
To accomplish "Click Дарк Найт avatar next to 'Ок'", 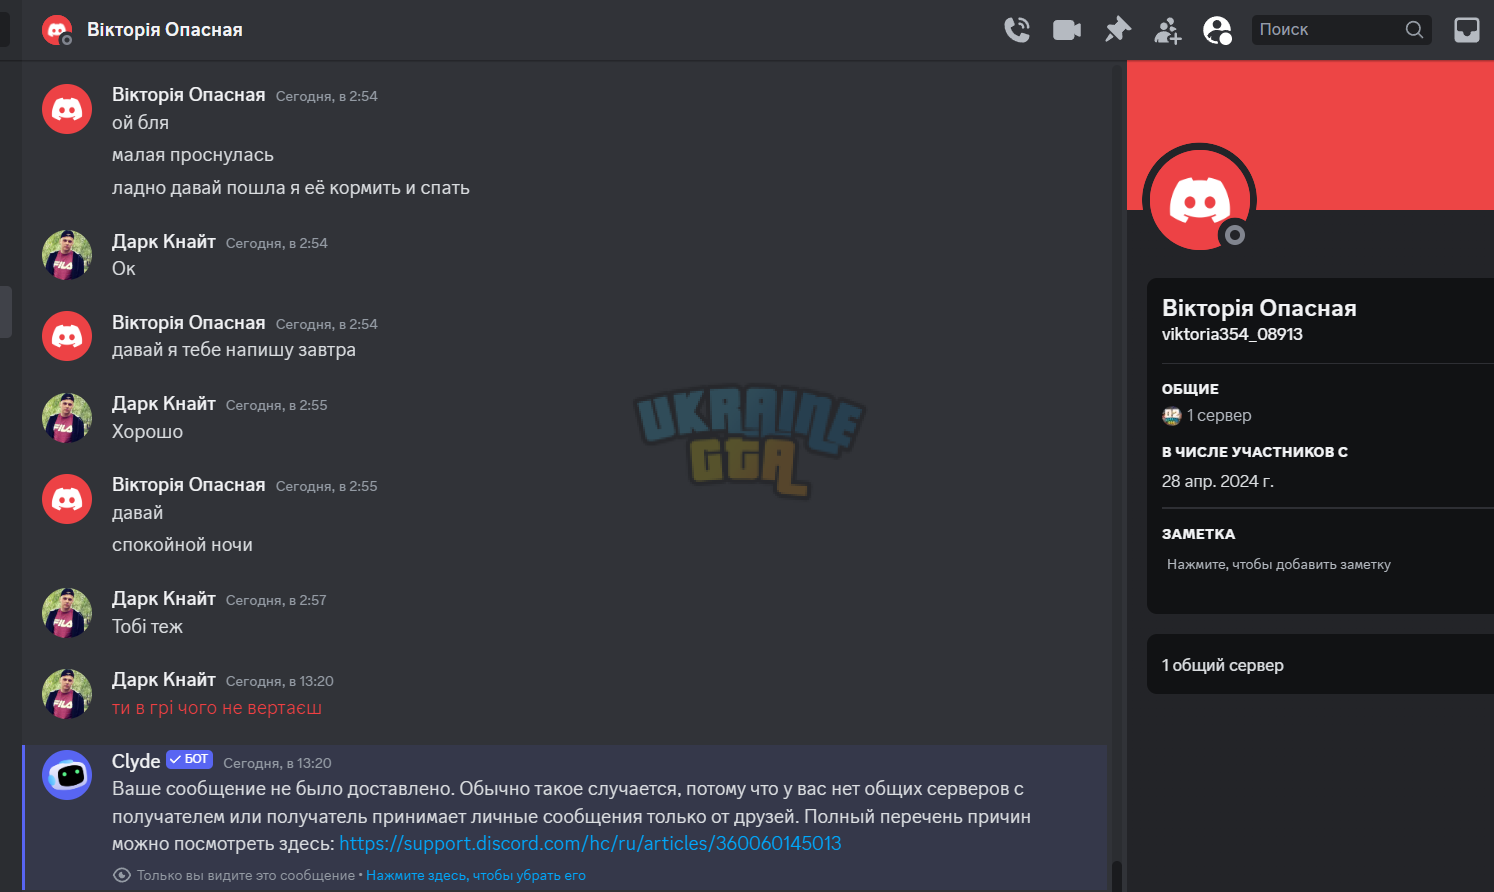I will 67,255.
